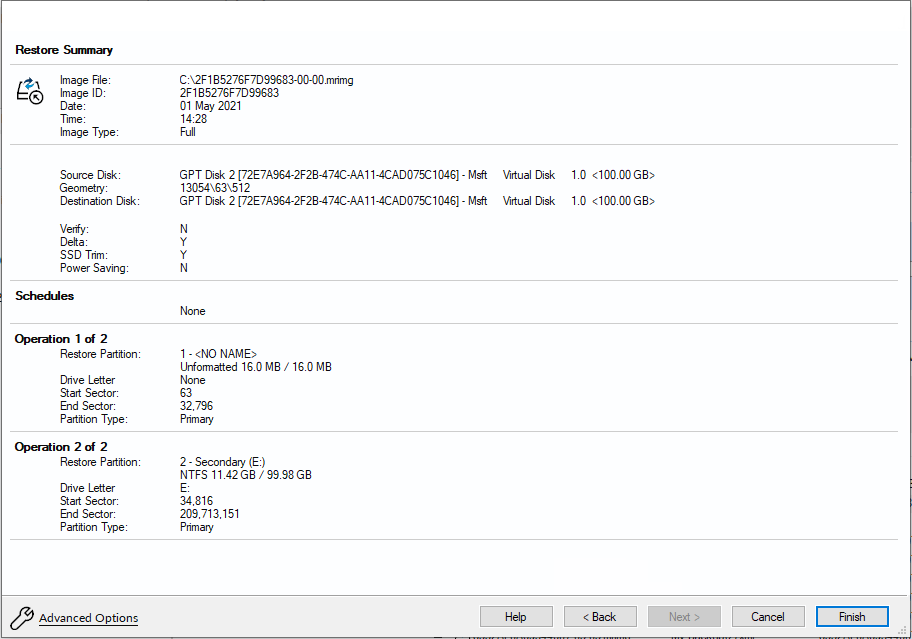Click the Image ID value 2F1B5276F7D99683

coord(229,93)
